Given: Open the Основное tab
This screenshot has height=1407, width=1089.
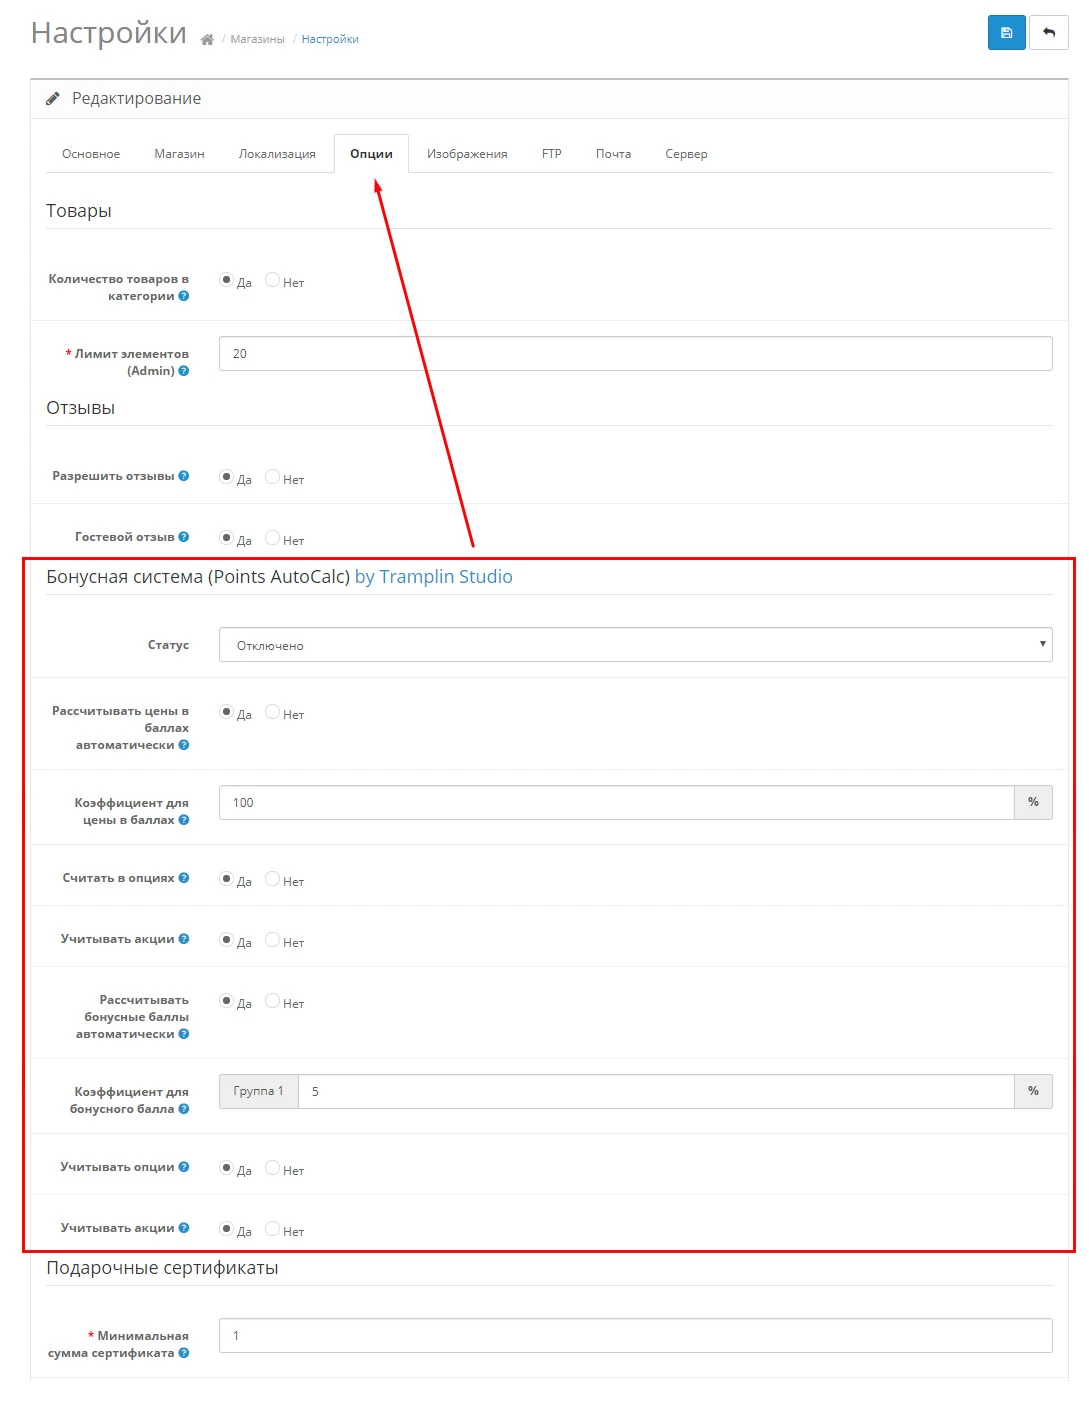Looking at the screenshot, I should [x=91, y=154].
